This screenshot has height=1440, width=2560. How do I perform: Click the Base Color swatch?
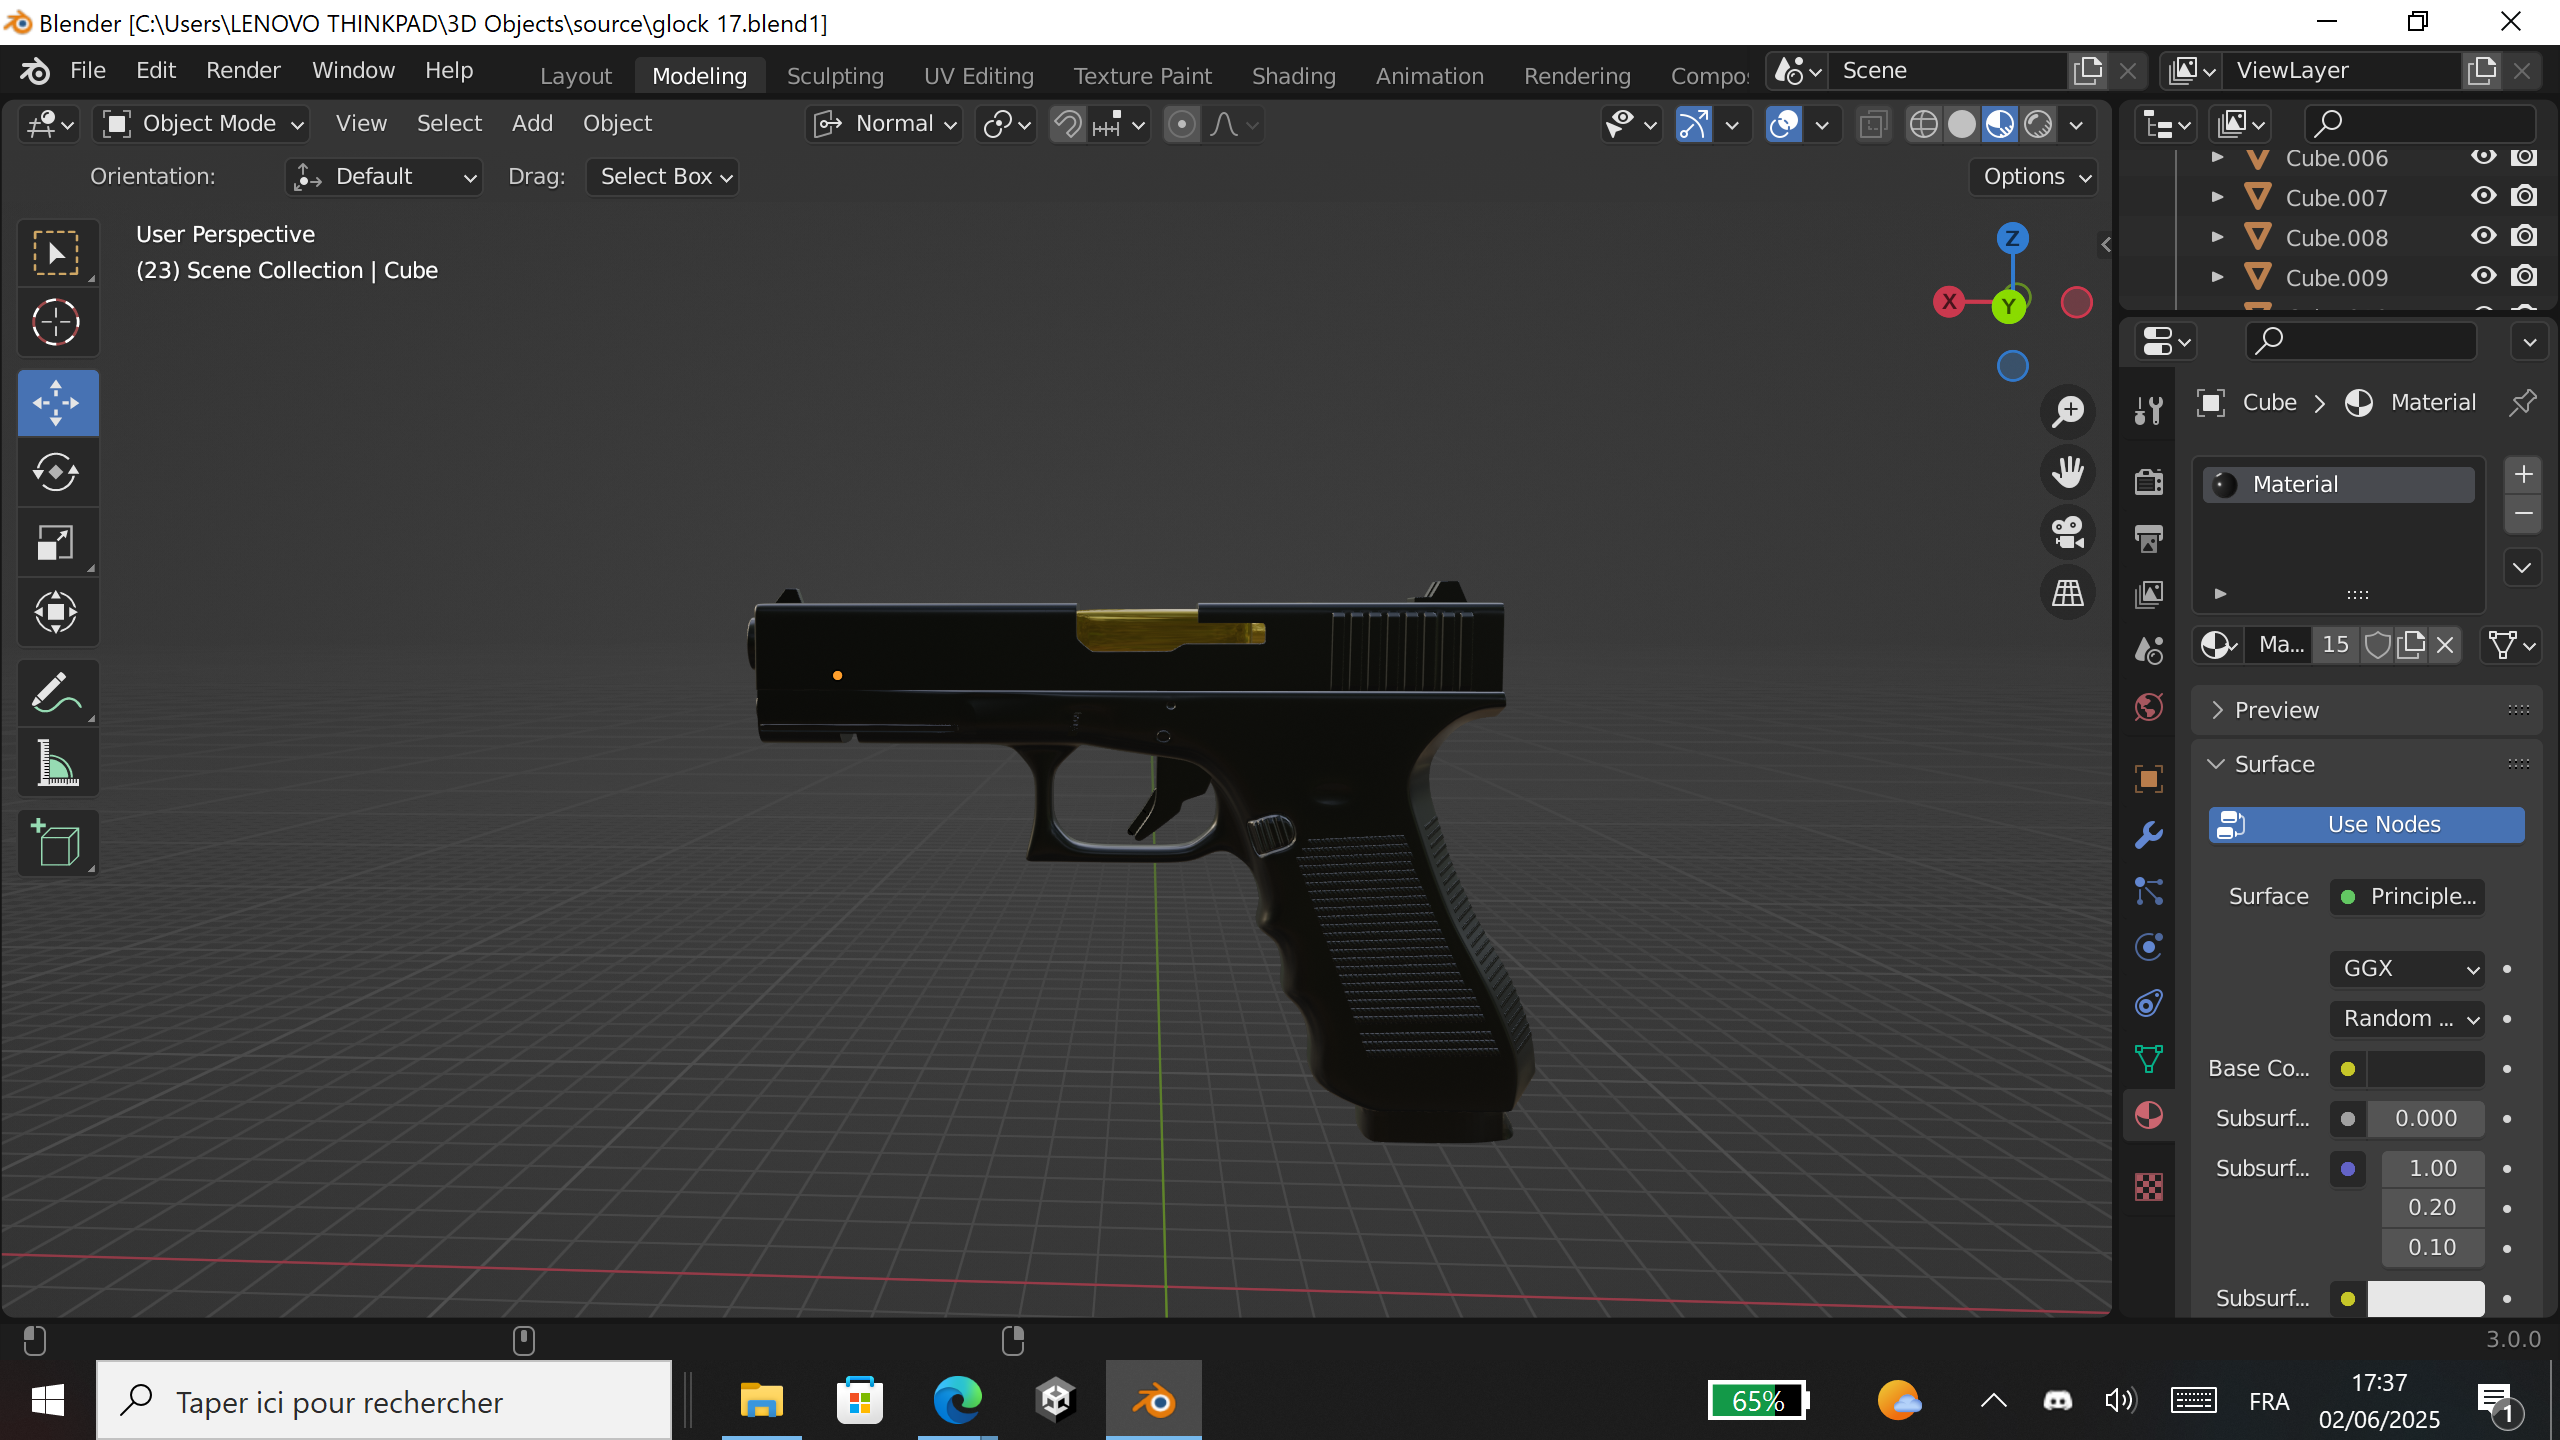pyautogui.click(x=2425, y=1068)
